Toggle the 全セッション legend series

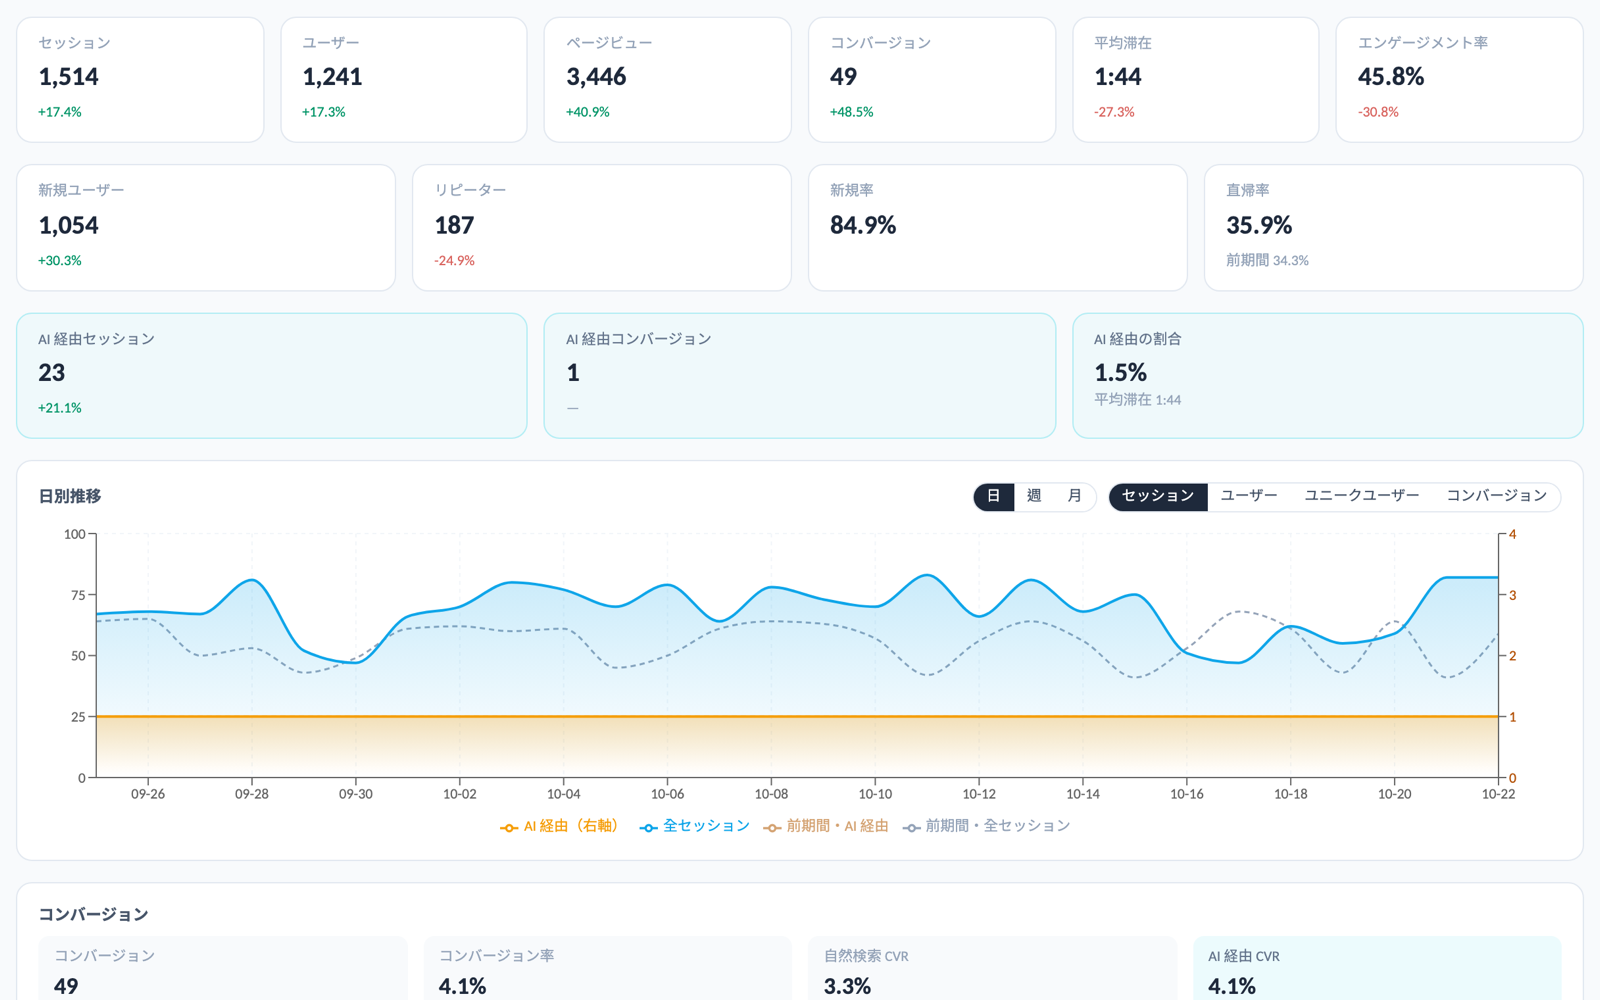pos(695,826)
